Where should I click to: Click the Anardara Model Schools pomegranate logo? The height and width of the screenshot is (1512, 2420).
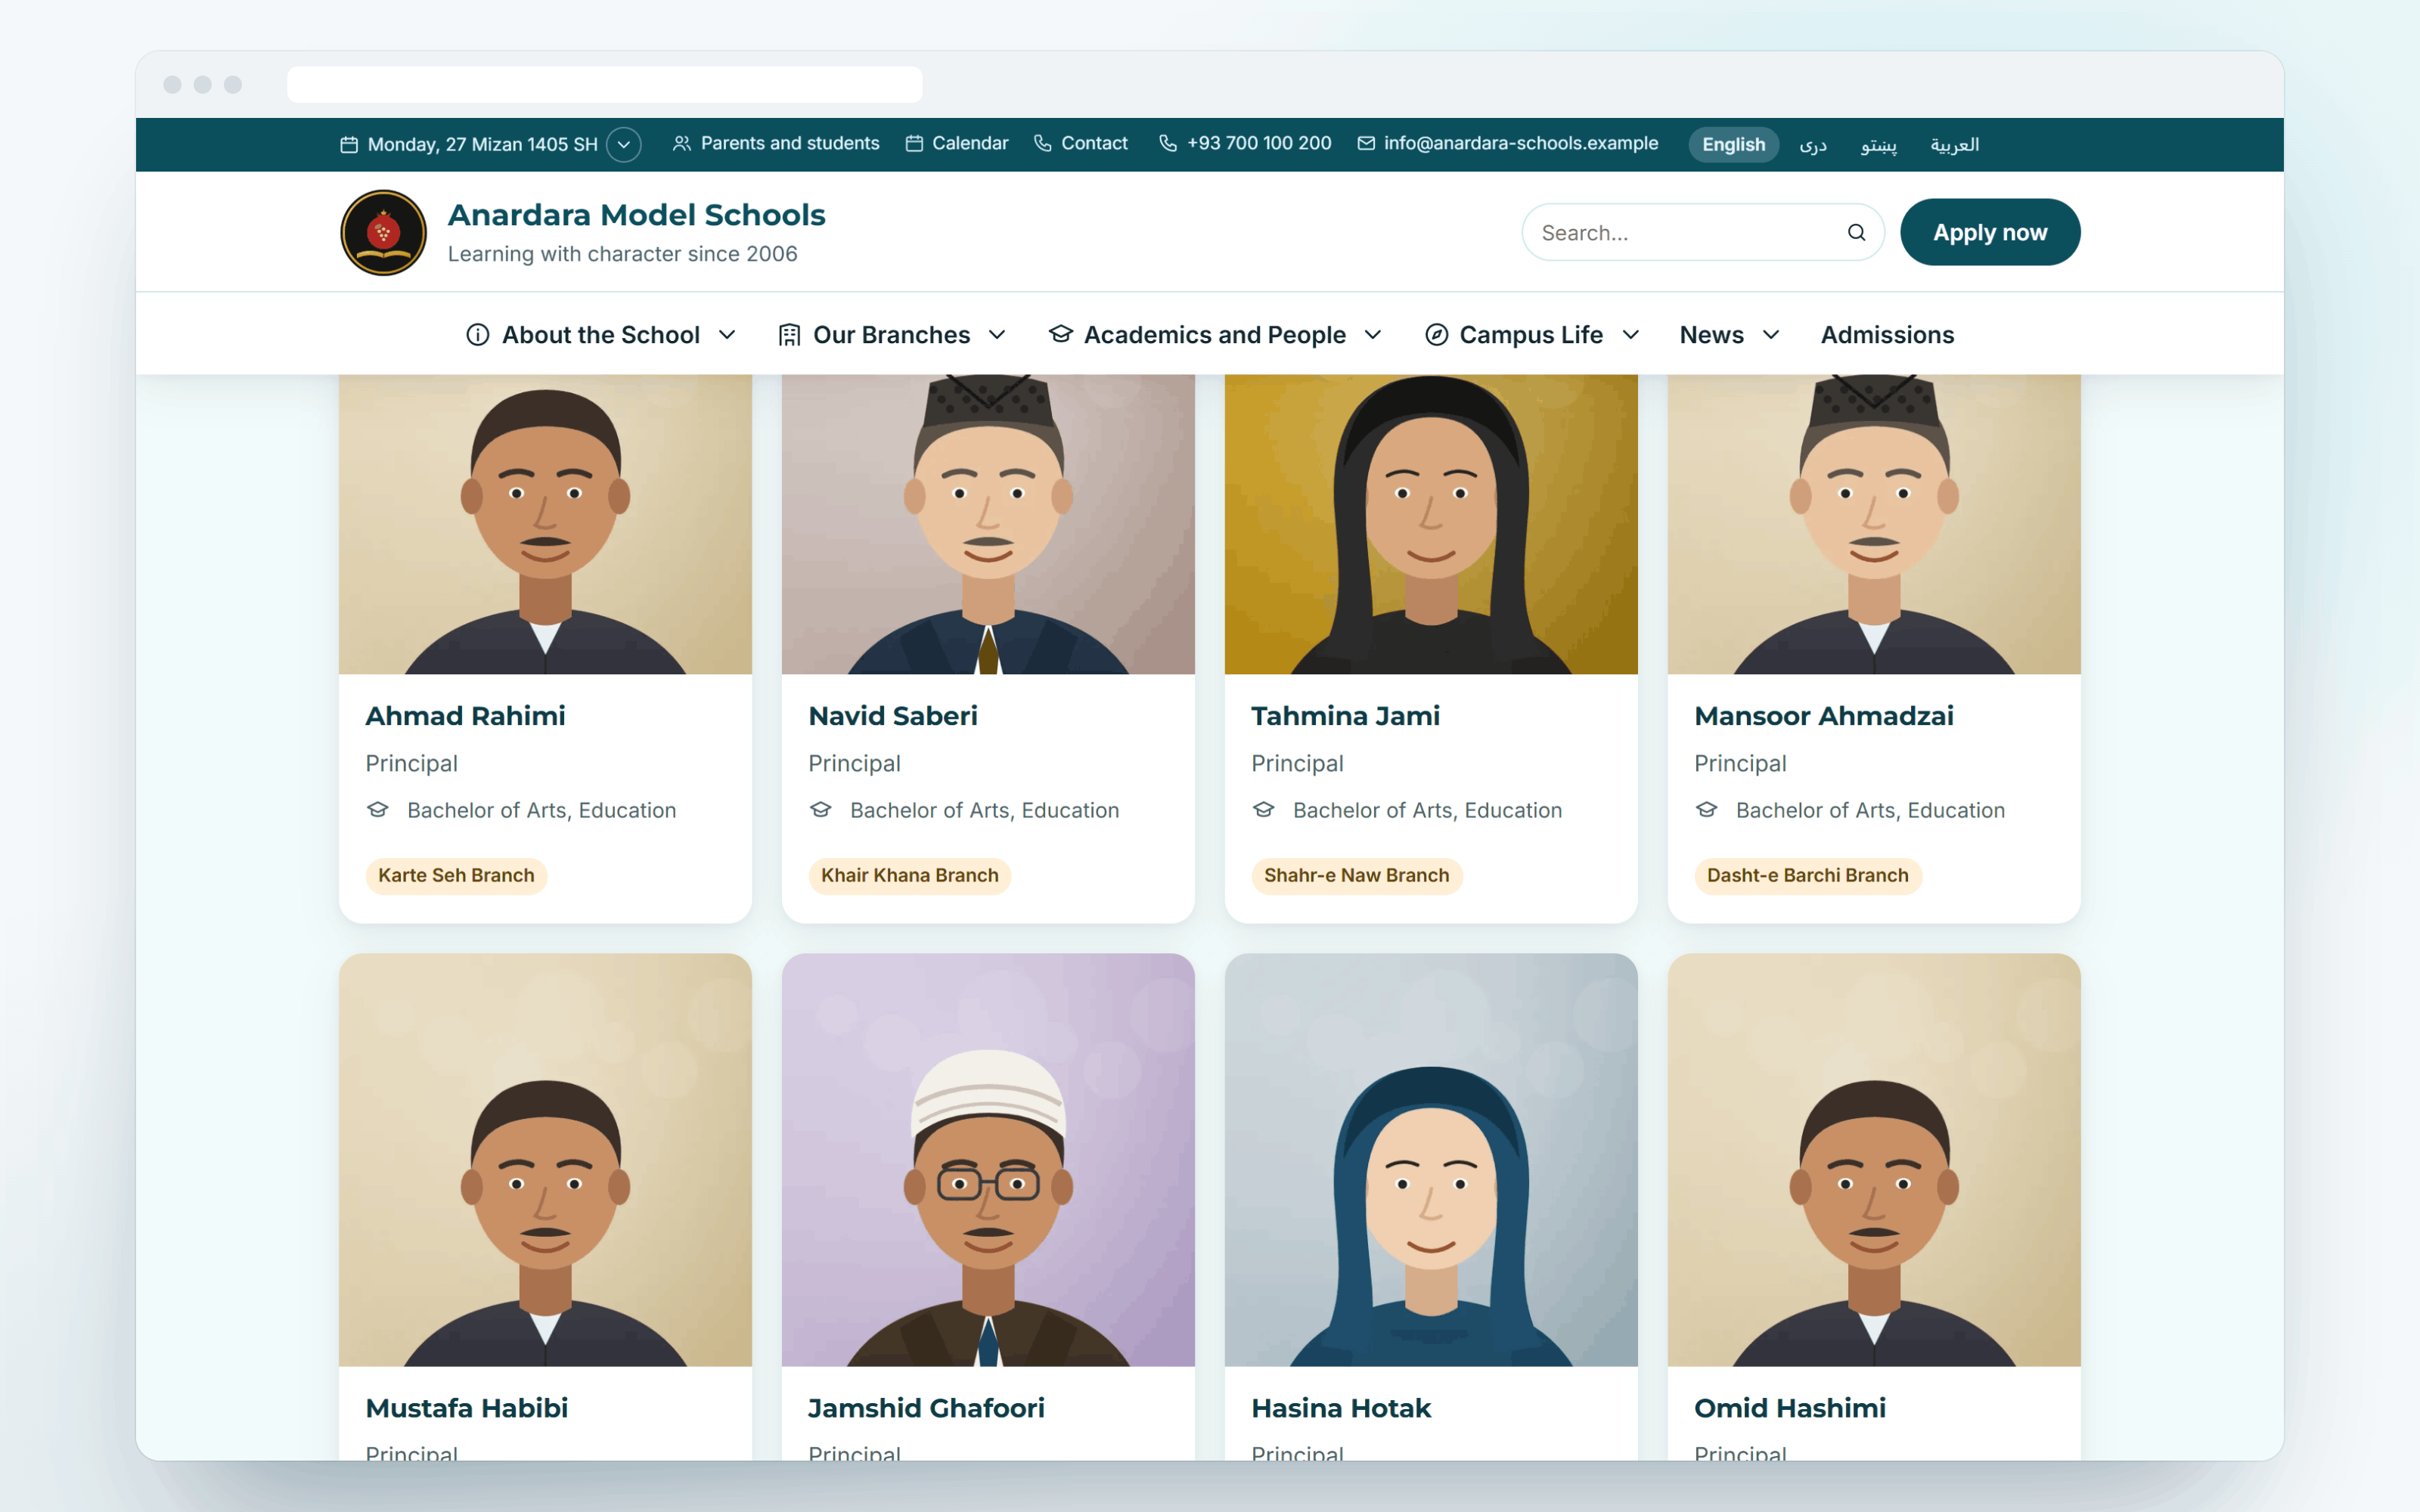click(383, 233)
